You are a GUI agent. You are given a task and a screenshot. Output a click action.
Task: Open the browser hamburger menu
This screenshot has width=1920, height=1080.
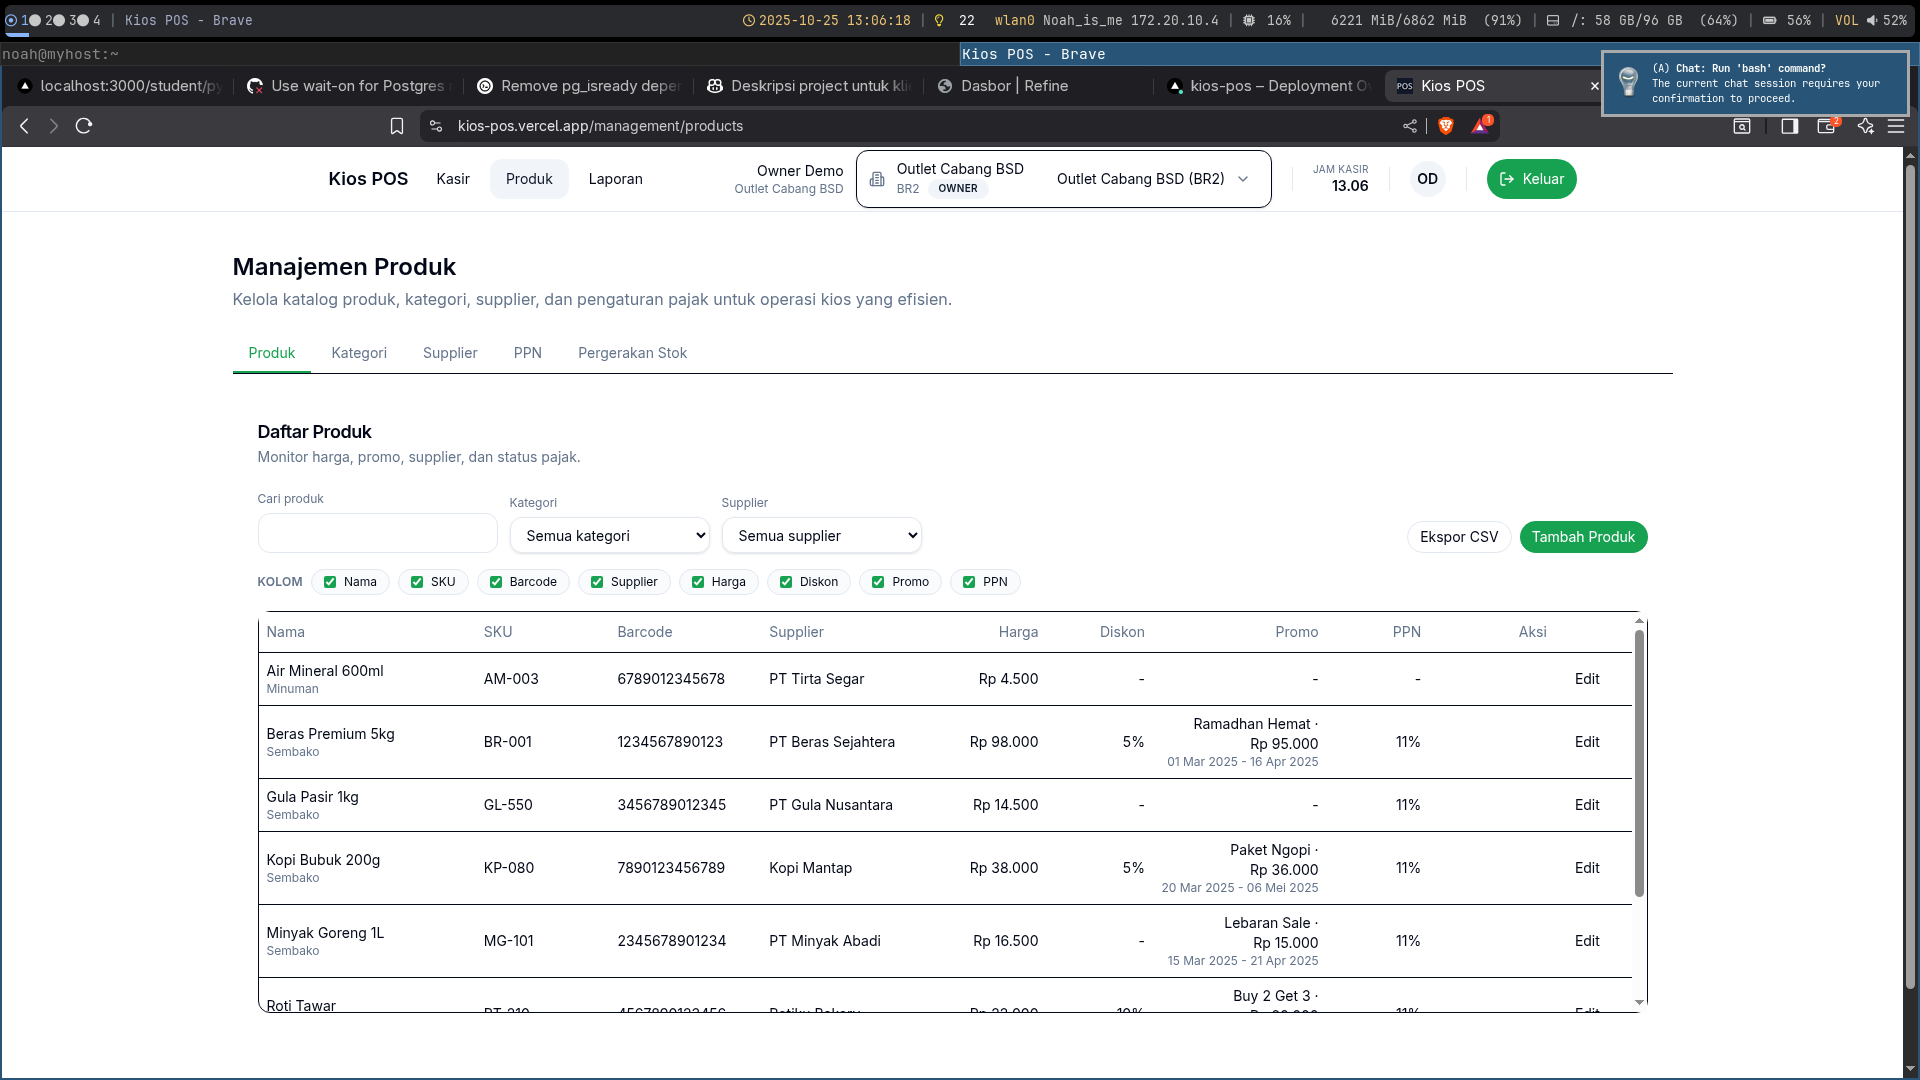tap(1896, 126)
